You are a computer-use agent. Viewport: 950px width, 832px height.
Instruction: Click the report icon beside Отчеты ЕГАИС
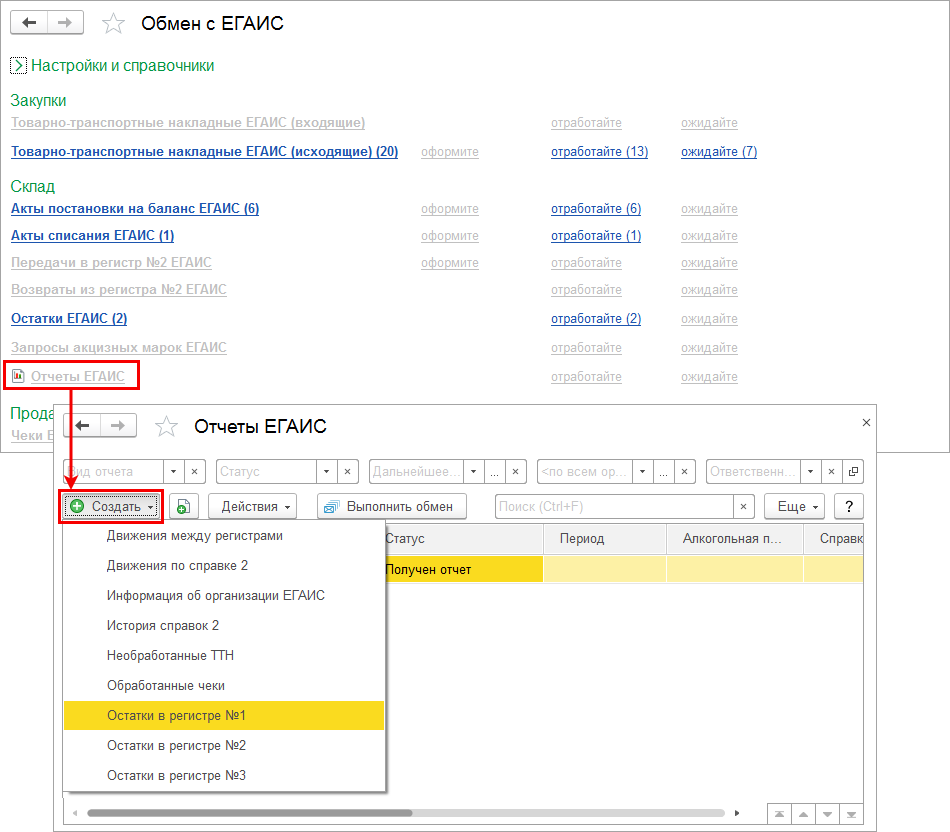[x=18, y=376]
